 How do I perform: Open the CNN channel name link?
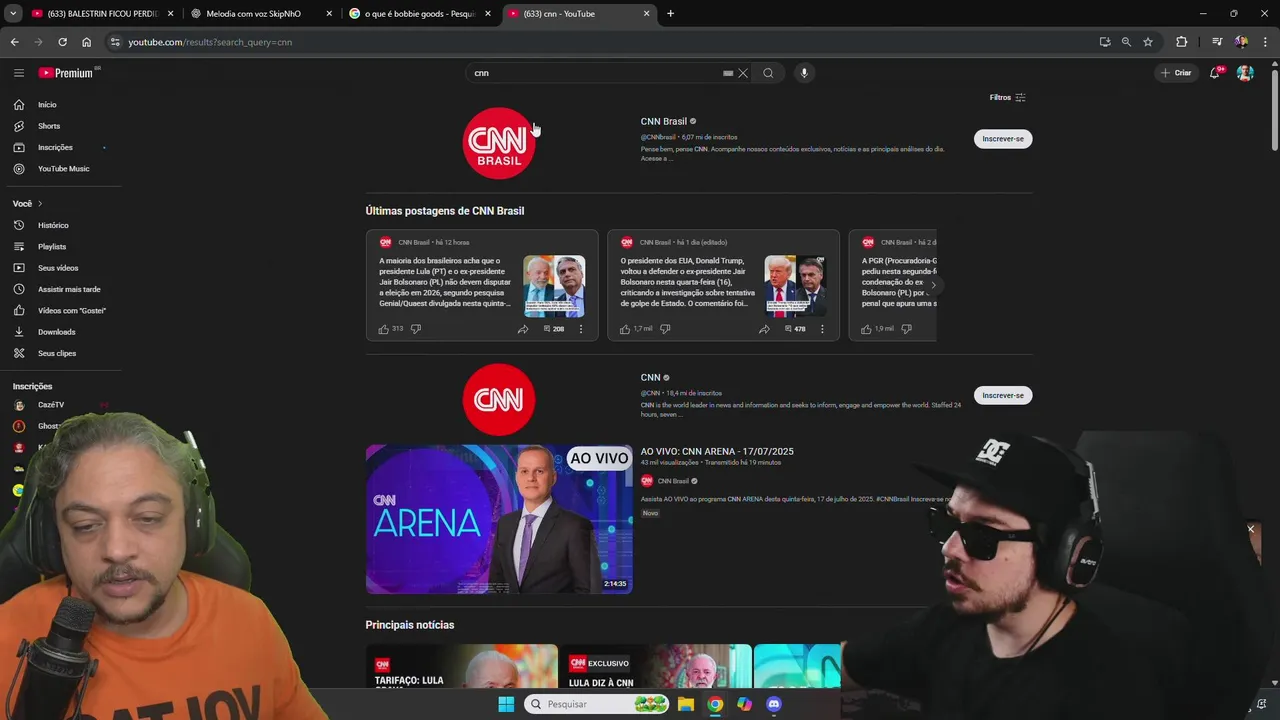651,378
